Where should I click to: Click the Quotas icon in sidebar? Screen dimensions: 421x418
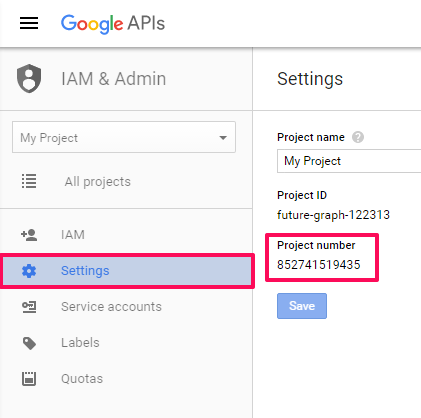[29, 379]
